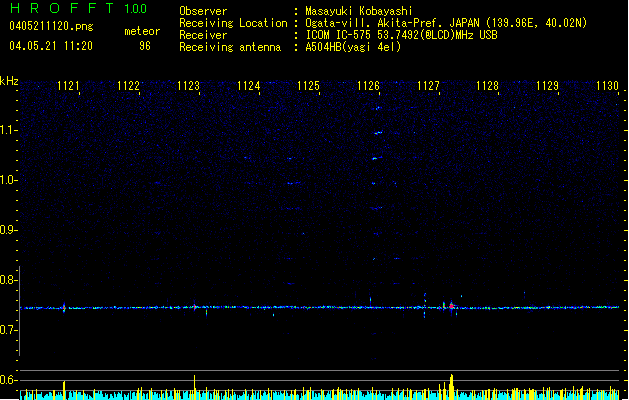Viewport: 629px width, 400px height.
Task: Click the 0.6 kHz frequency label
Action: click(8, 380)
